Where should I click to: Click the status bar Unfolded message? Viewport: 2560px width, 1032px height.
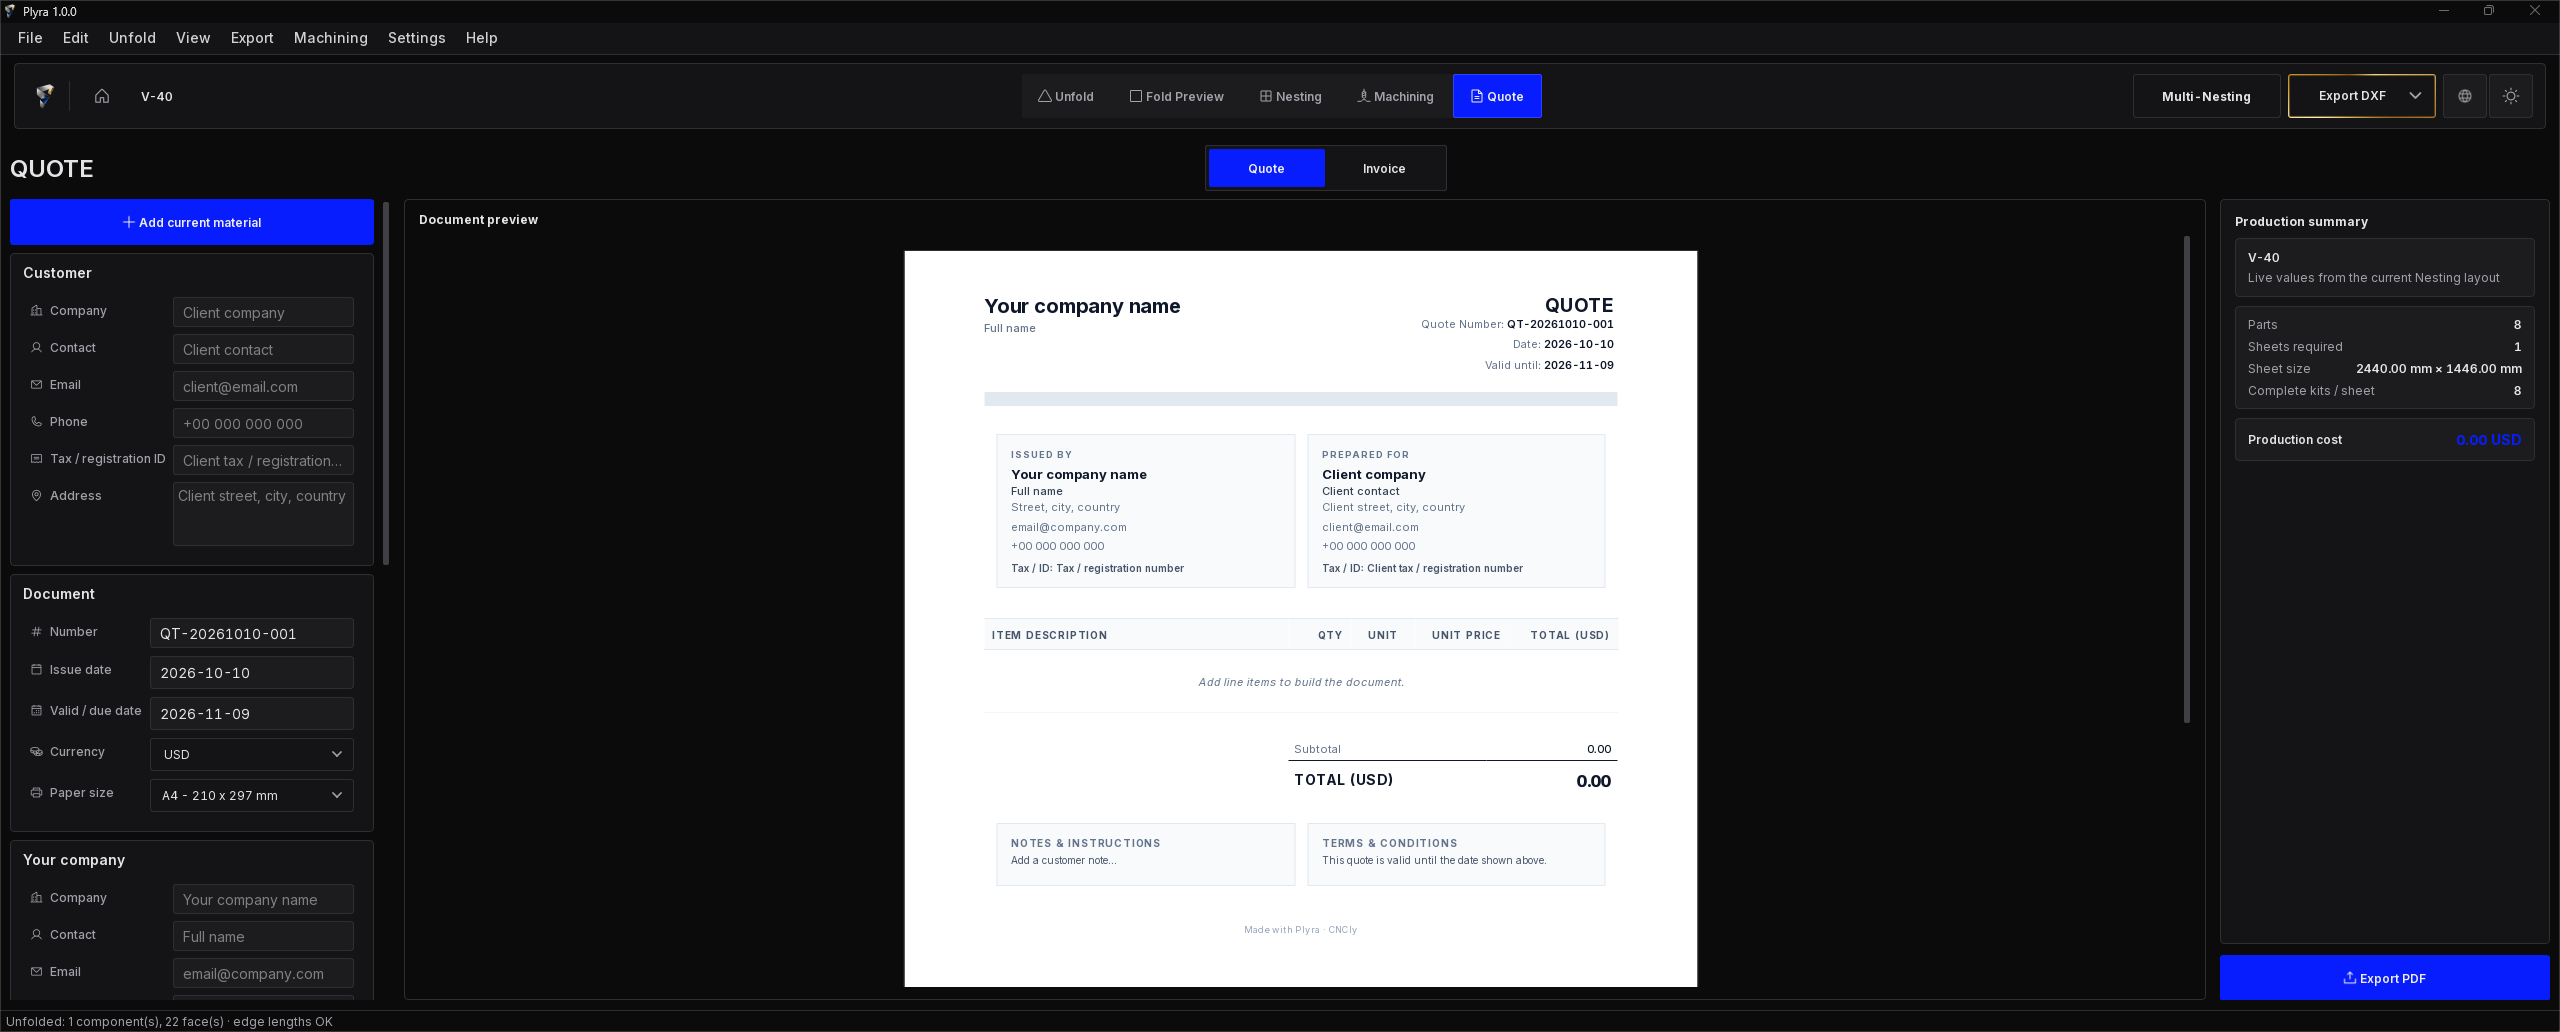click(x=169, y=1021)
